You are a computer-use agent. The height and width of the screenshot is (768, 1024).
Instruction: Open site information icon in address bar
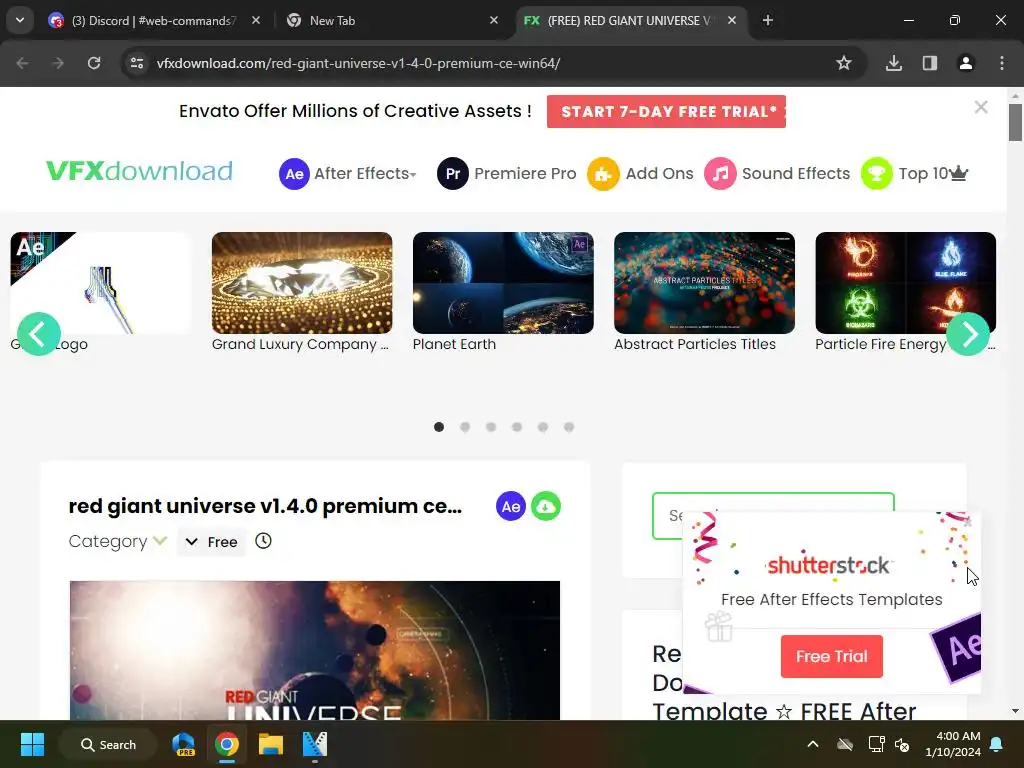[x=137, y=63]
